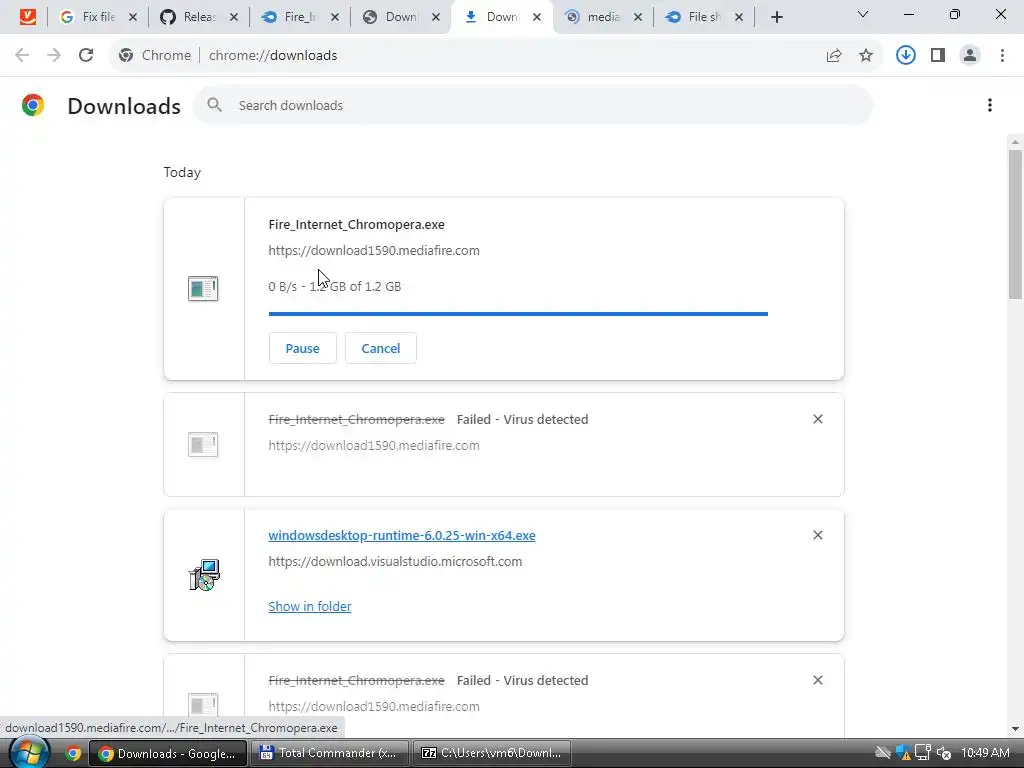Click the volume icon in system tray
The height and width of the screenshot is (768, 1024).
pos(944,753)
